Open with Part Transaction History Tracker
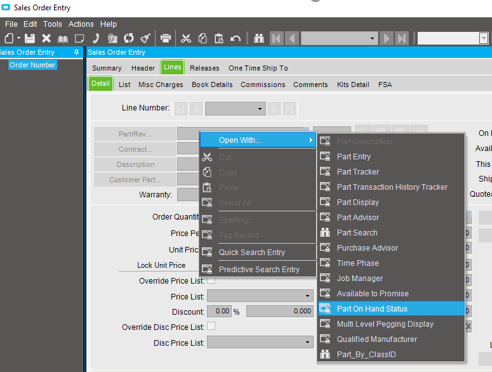492x372 pixels. tap(391, 187)
